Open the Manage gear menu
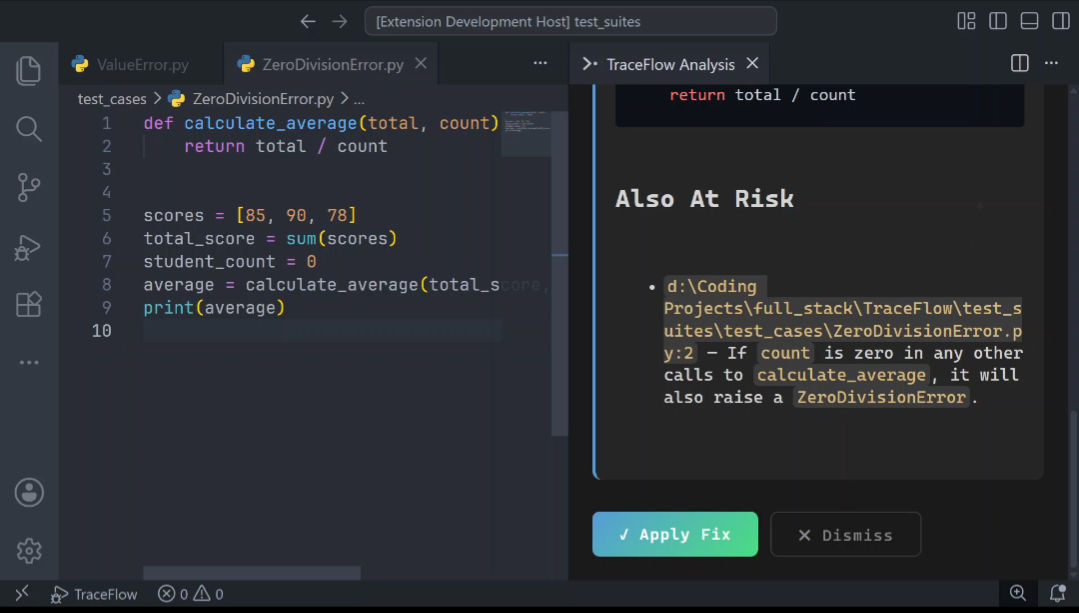Screen dimensions: 1079x613 tap(29, 550)
